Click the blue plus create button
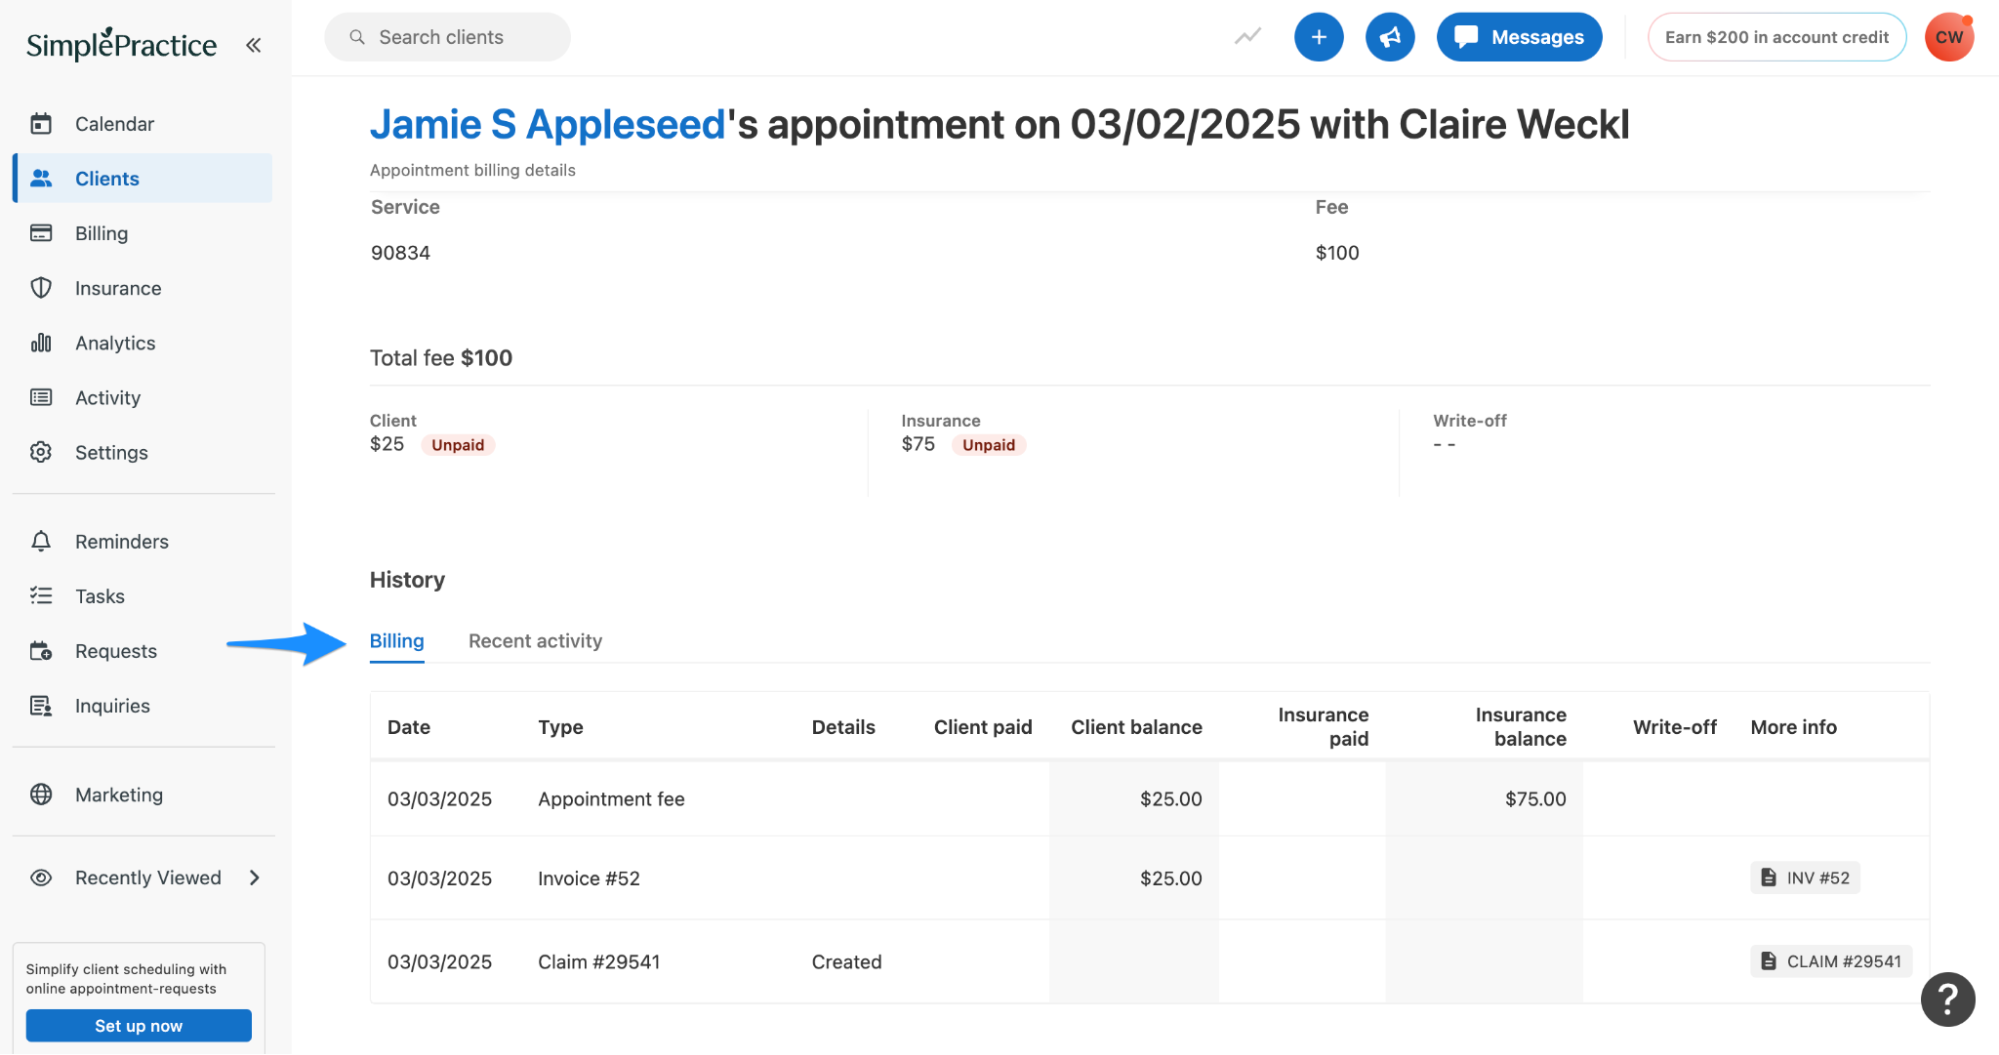This screenshot has height=1055, width=1999. point(1319,37)
